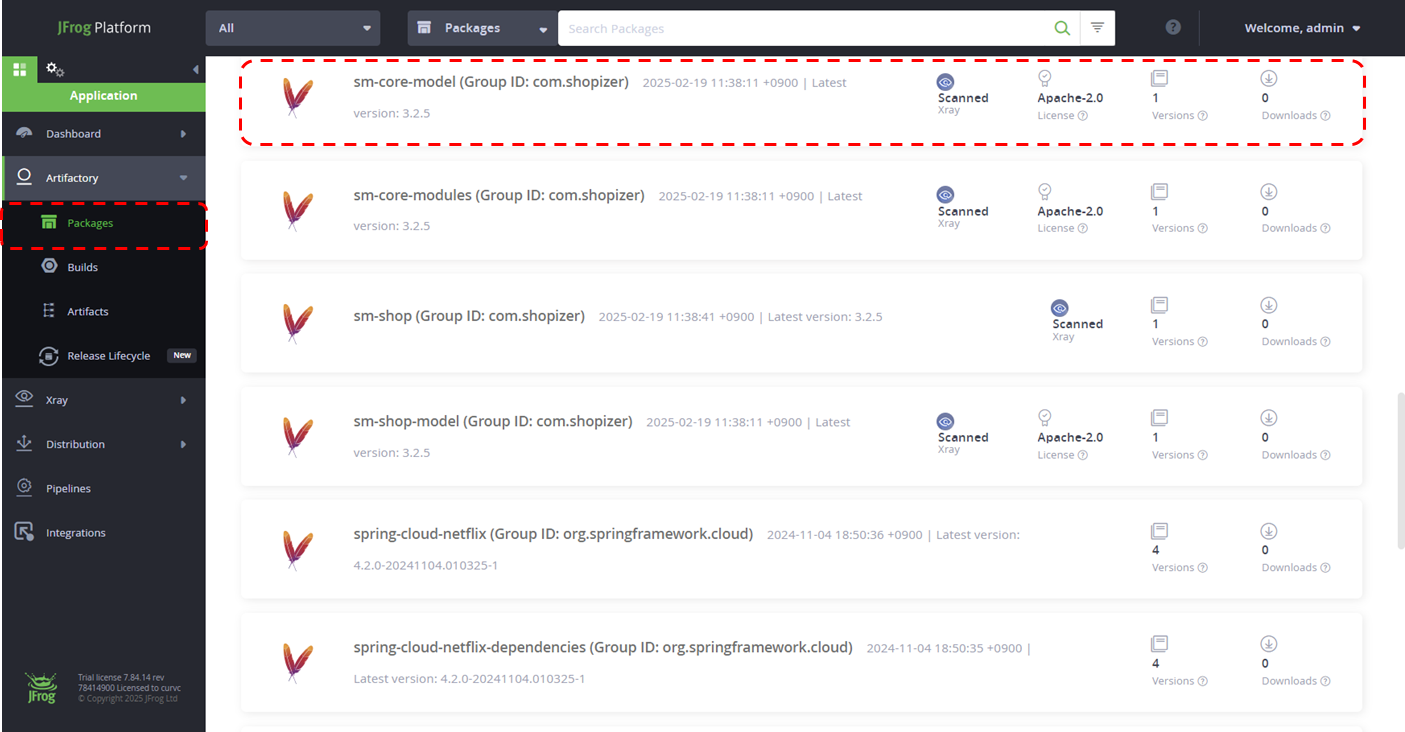This screenshot has height=732, width=1405.
Task: Click the Distribution download icon in sidebar
Action: [25, 444]
